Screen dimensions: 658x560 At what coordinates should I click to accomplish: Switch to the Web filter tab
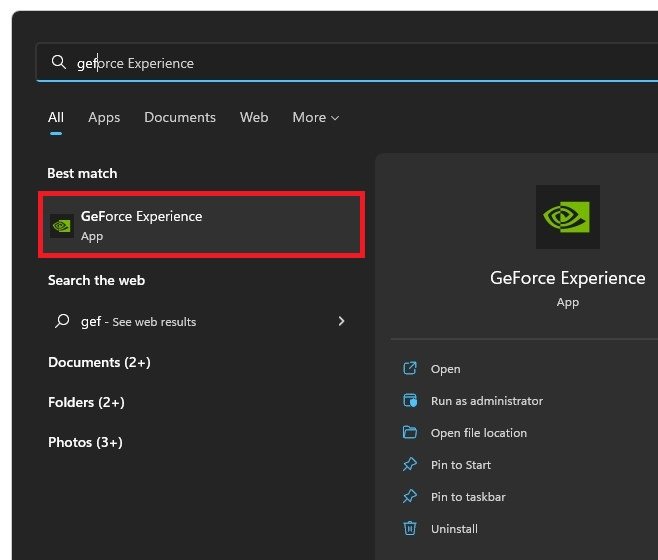click(x=254, y=118)
